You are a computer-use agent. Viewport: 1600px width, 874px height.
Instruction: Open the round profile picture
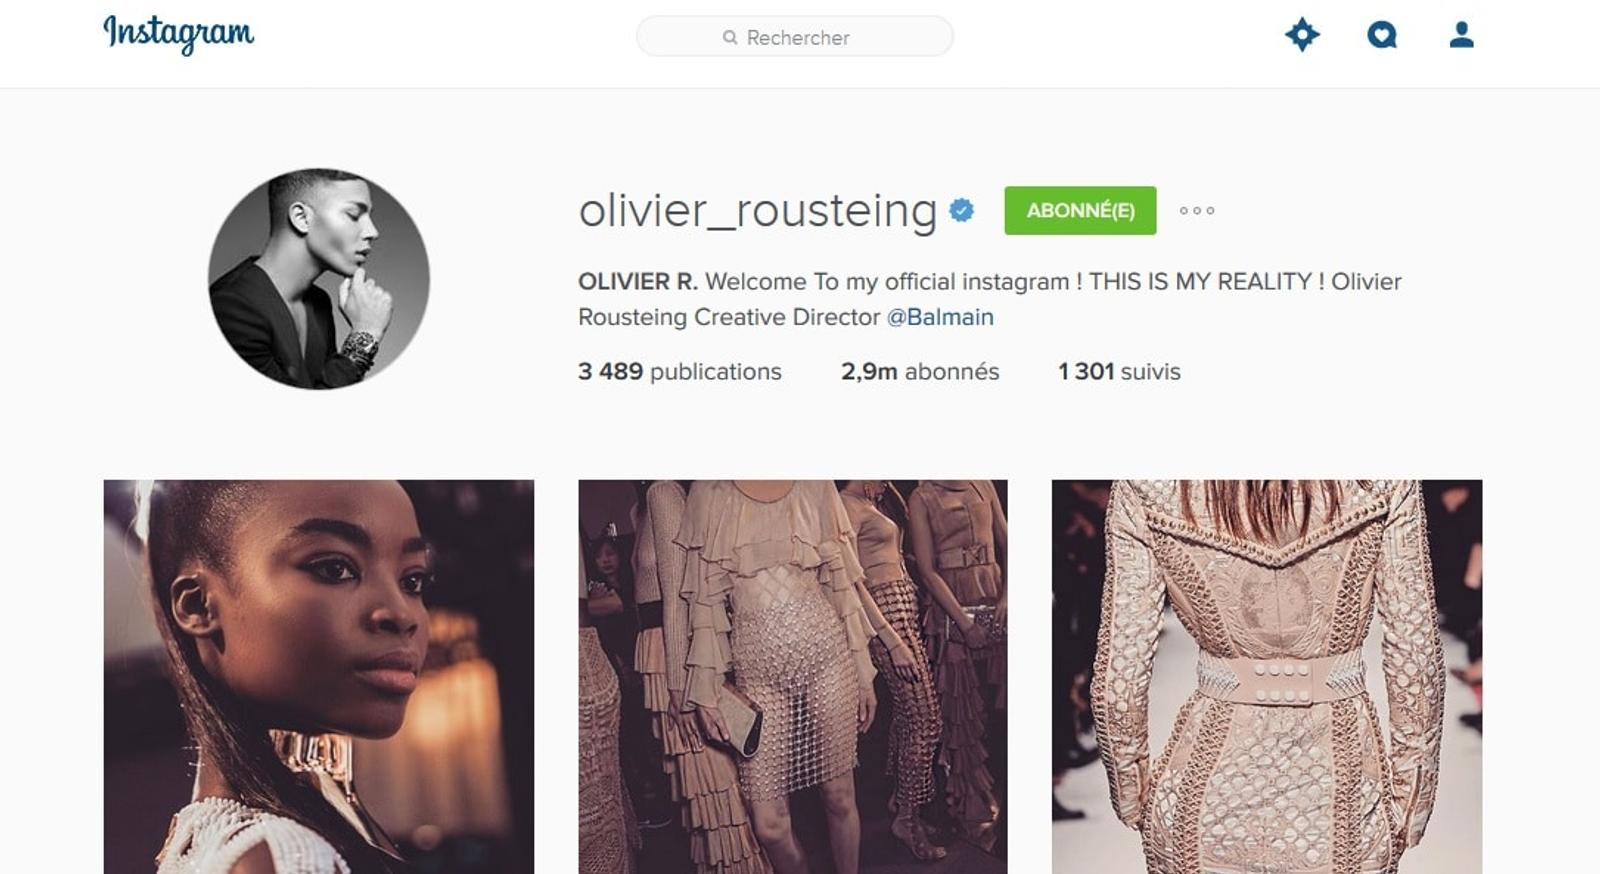coord(319,279)
